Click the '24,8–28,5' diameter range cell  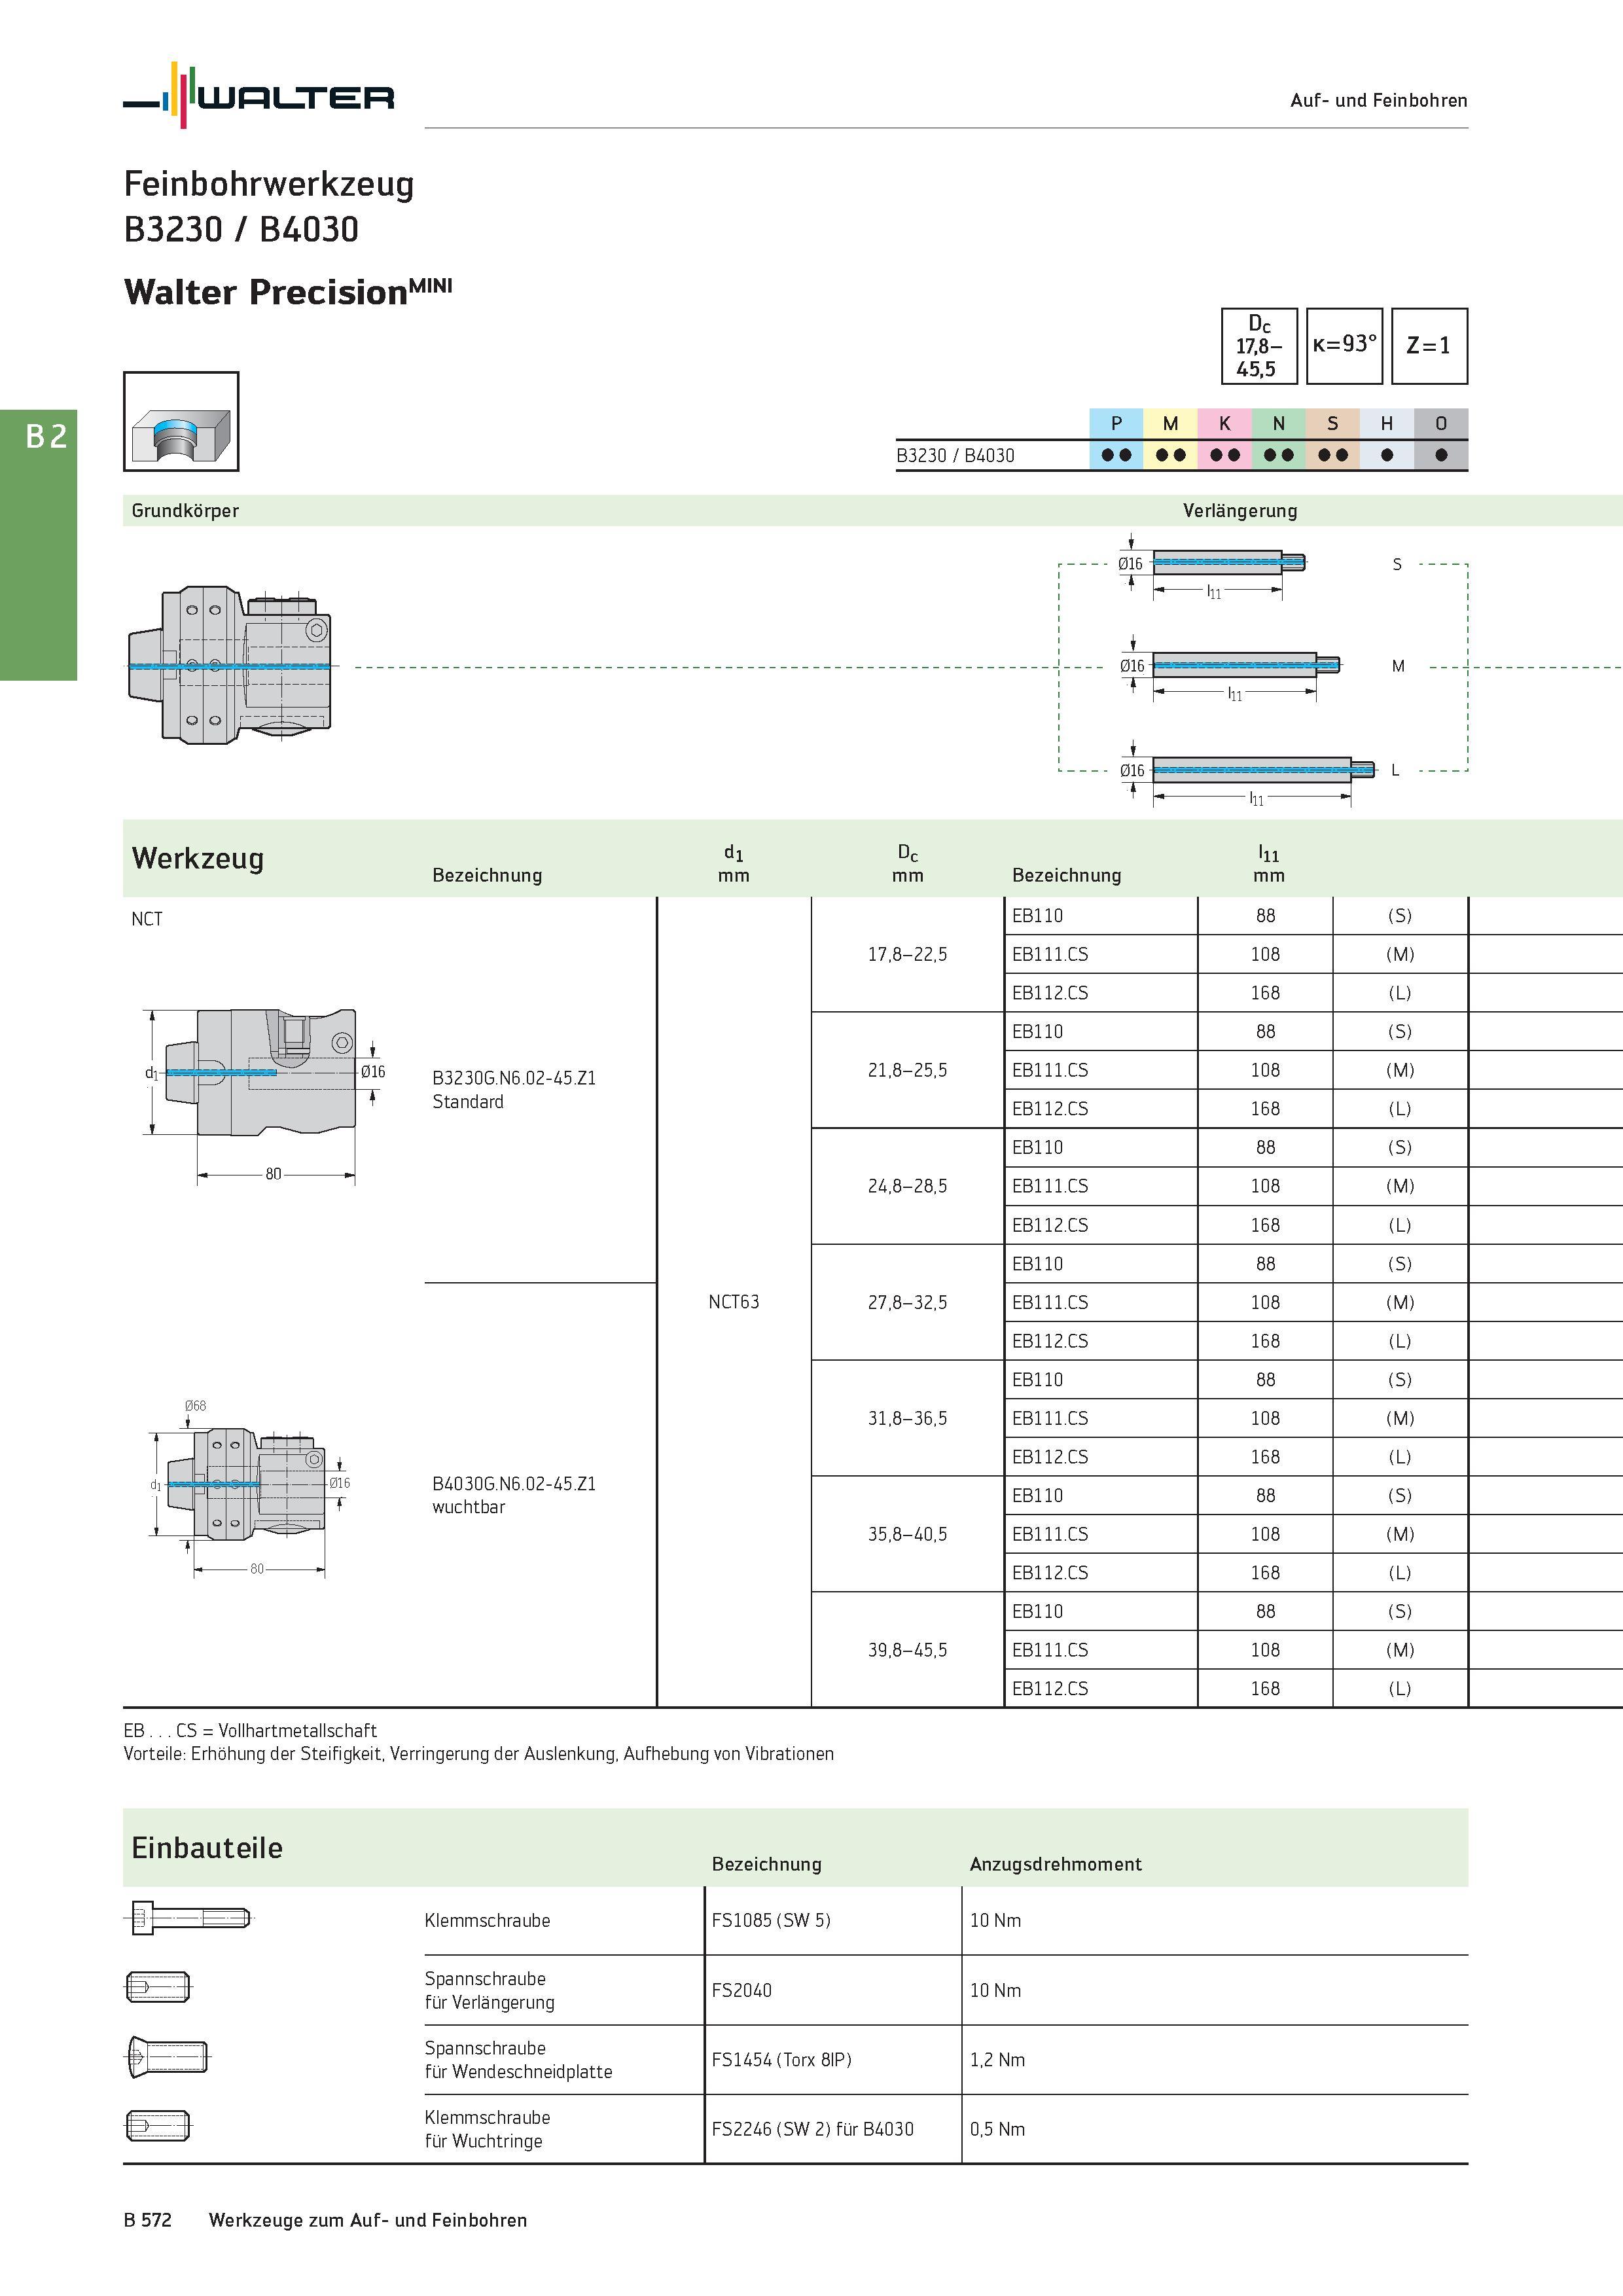(908, 1186)
